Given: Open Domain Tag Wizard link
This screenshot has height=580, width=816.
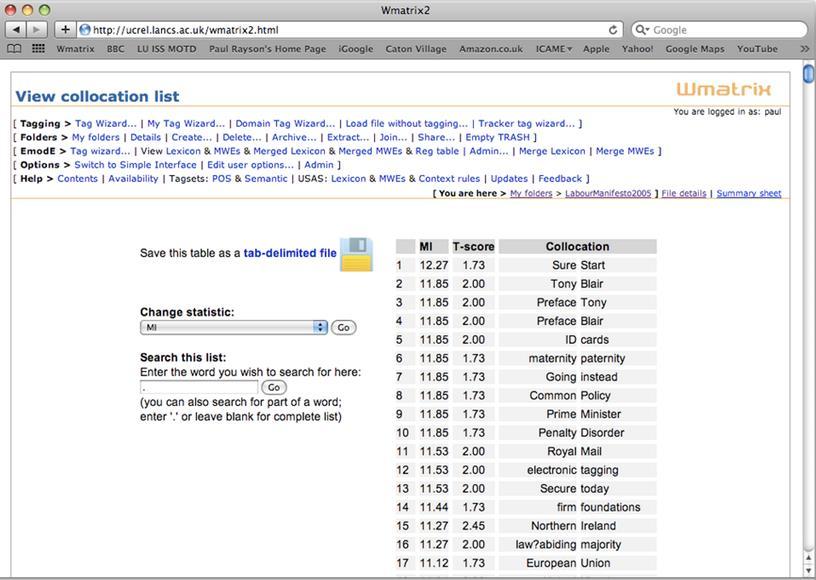Looking at the screenshot, I should pos(285,123).
